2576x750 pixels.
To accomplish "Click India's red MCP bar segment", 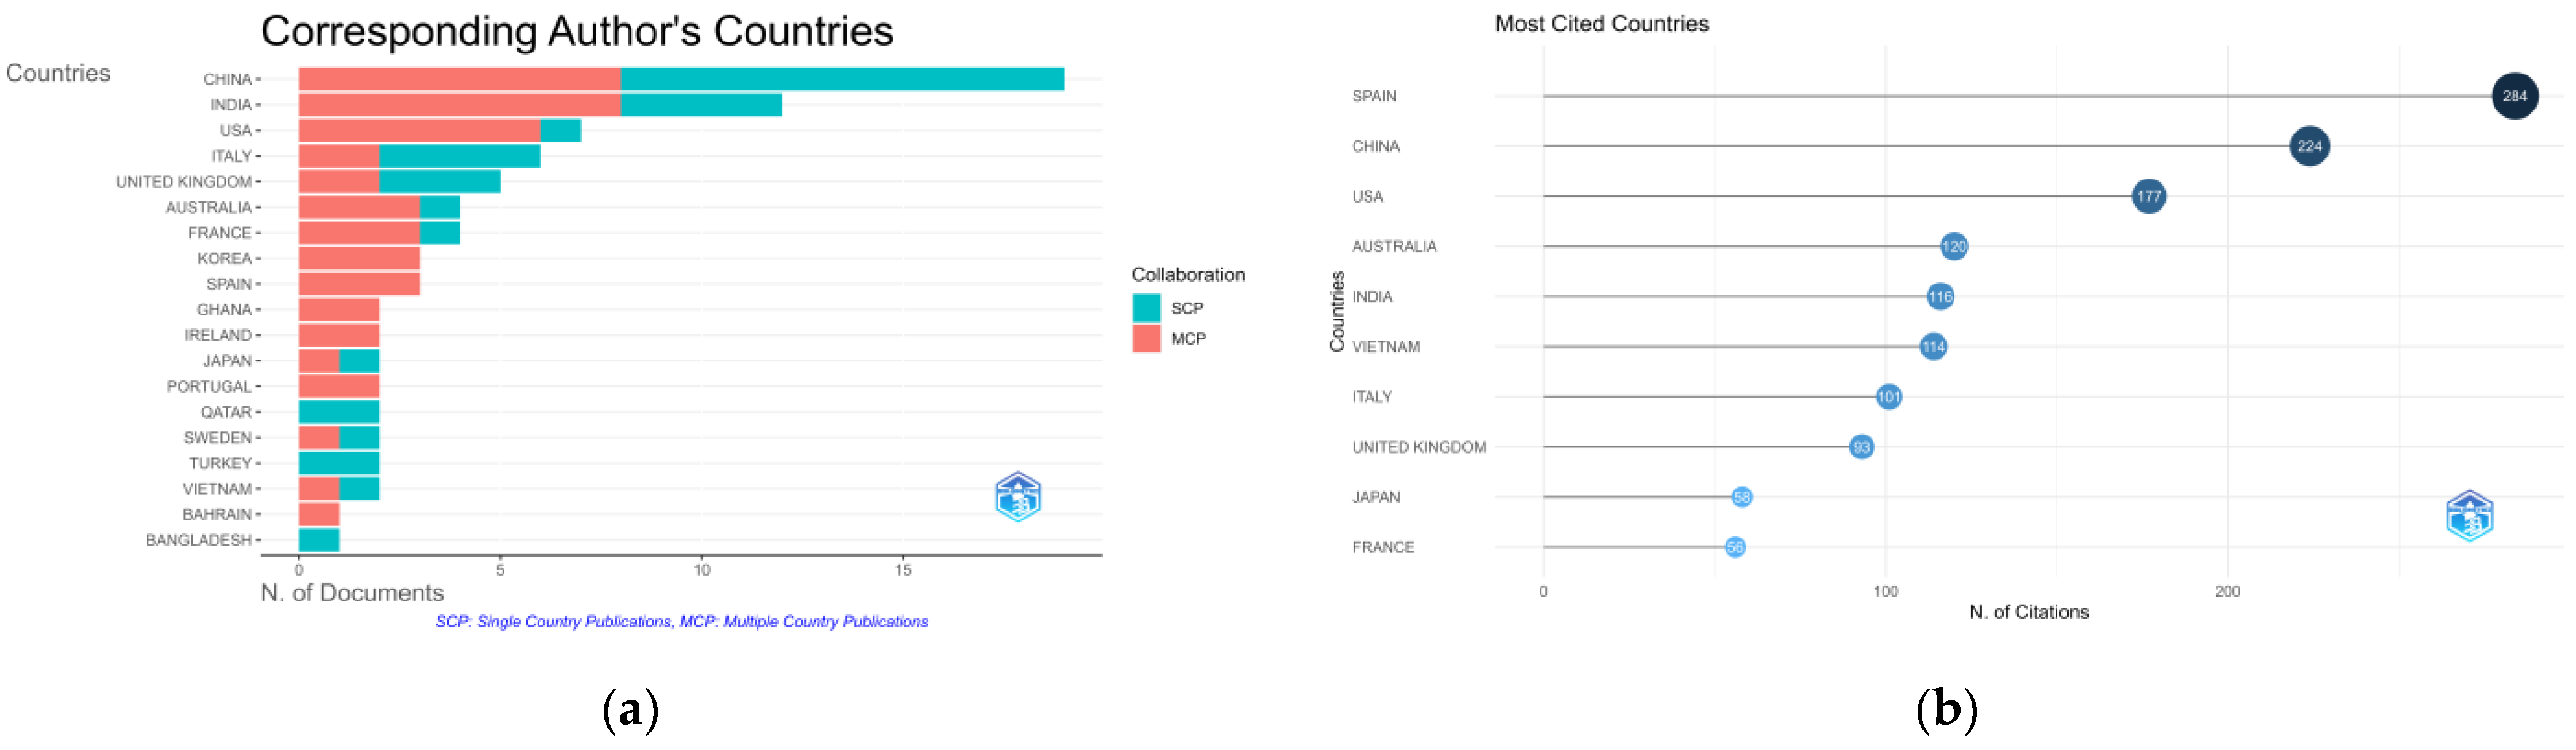I will (x=460, y=105).
